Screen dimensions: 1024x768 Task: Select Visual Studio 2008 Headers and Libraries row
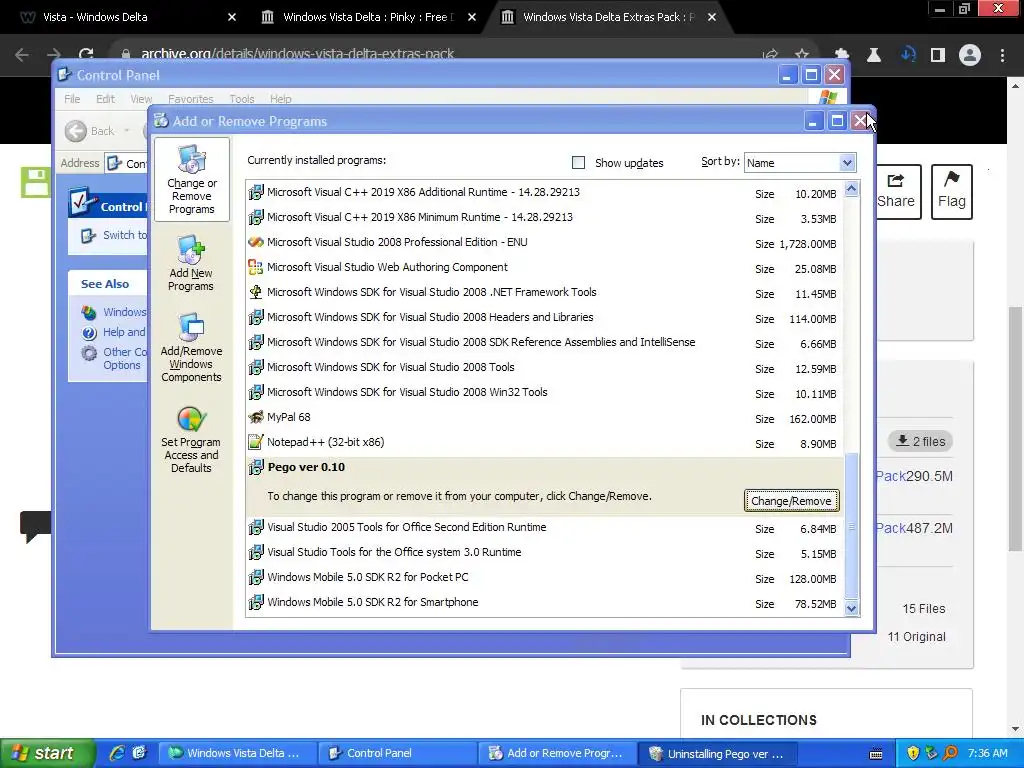(545, 317)
